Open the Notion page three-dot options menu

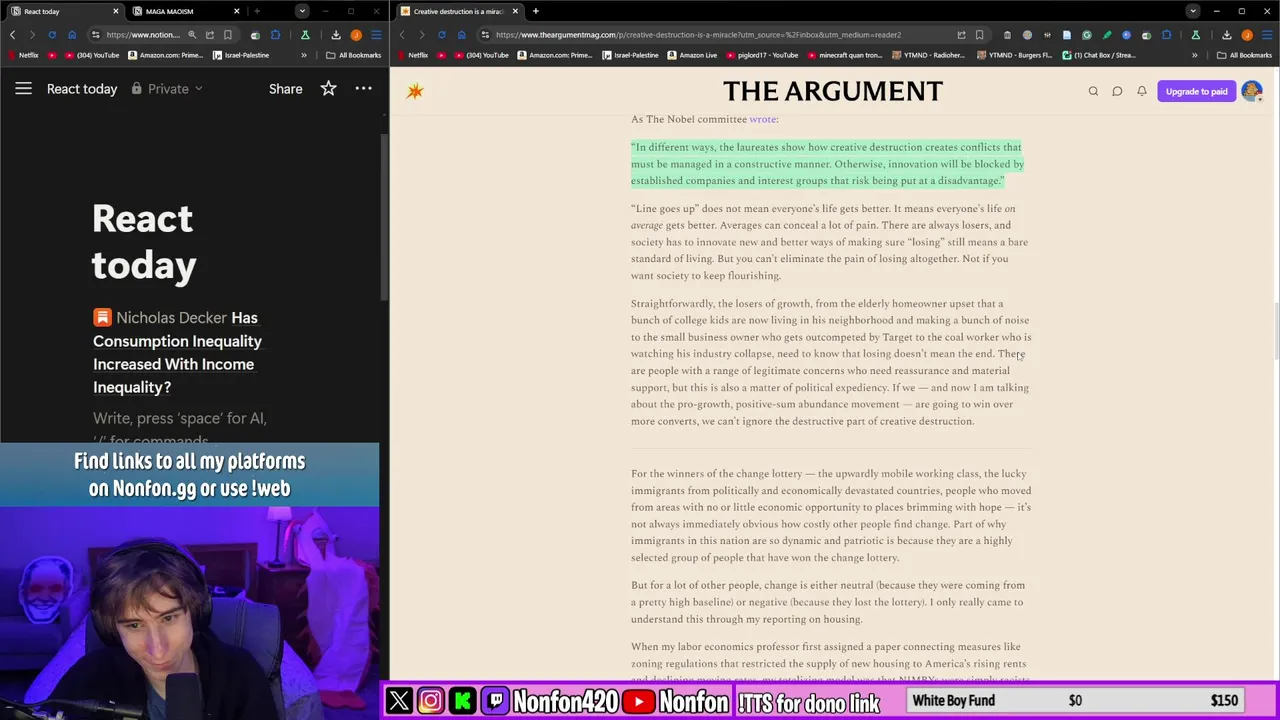pyautogui.click(x=363, y=89)
